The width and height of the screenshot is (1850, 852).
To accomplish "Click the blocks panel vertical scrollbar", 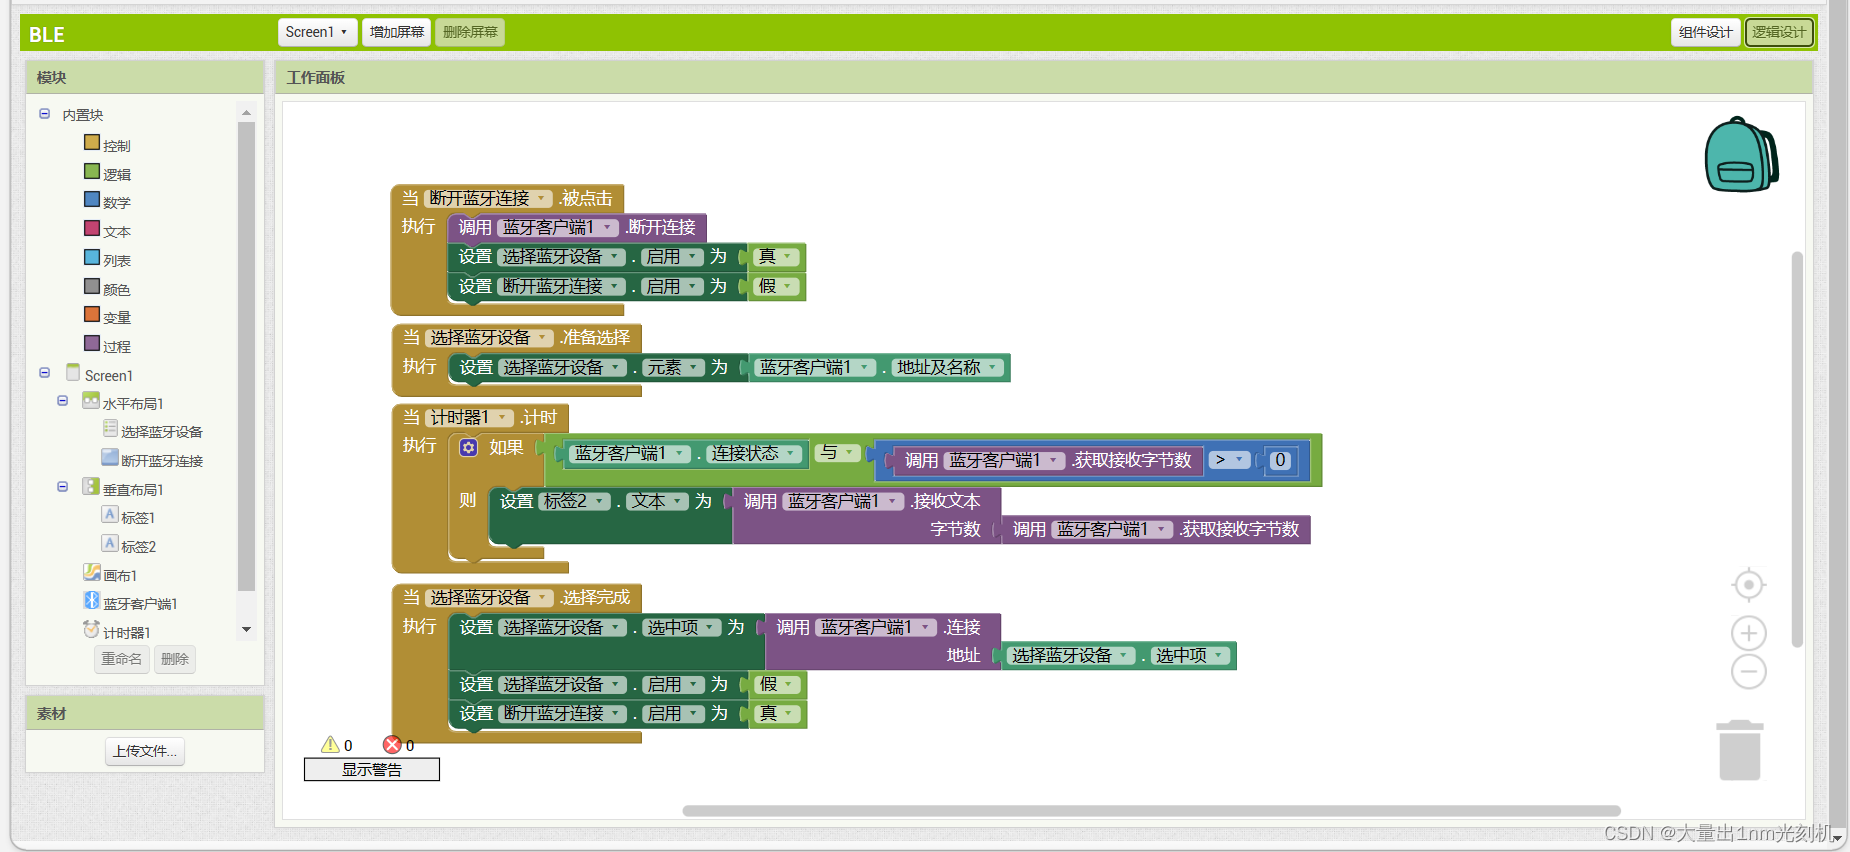I will pos(246,356).
